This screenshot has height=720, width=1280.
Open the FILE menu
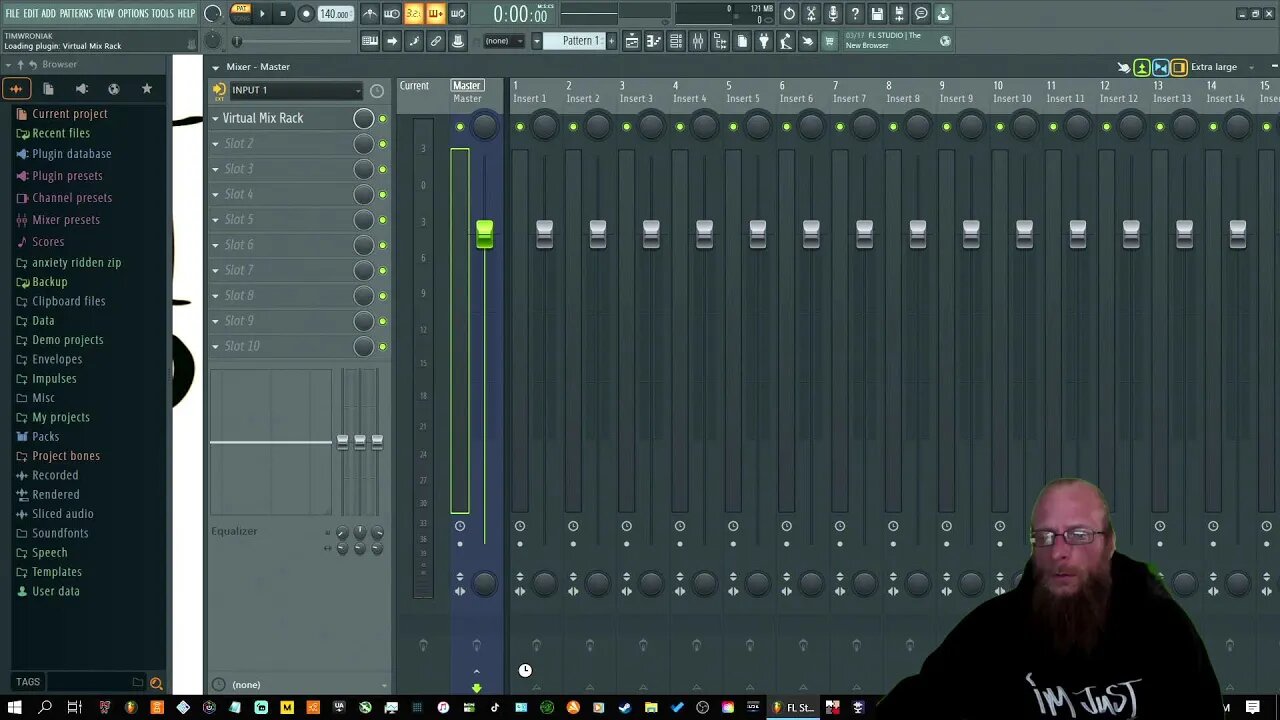[12, 13]
